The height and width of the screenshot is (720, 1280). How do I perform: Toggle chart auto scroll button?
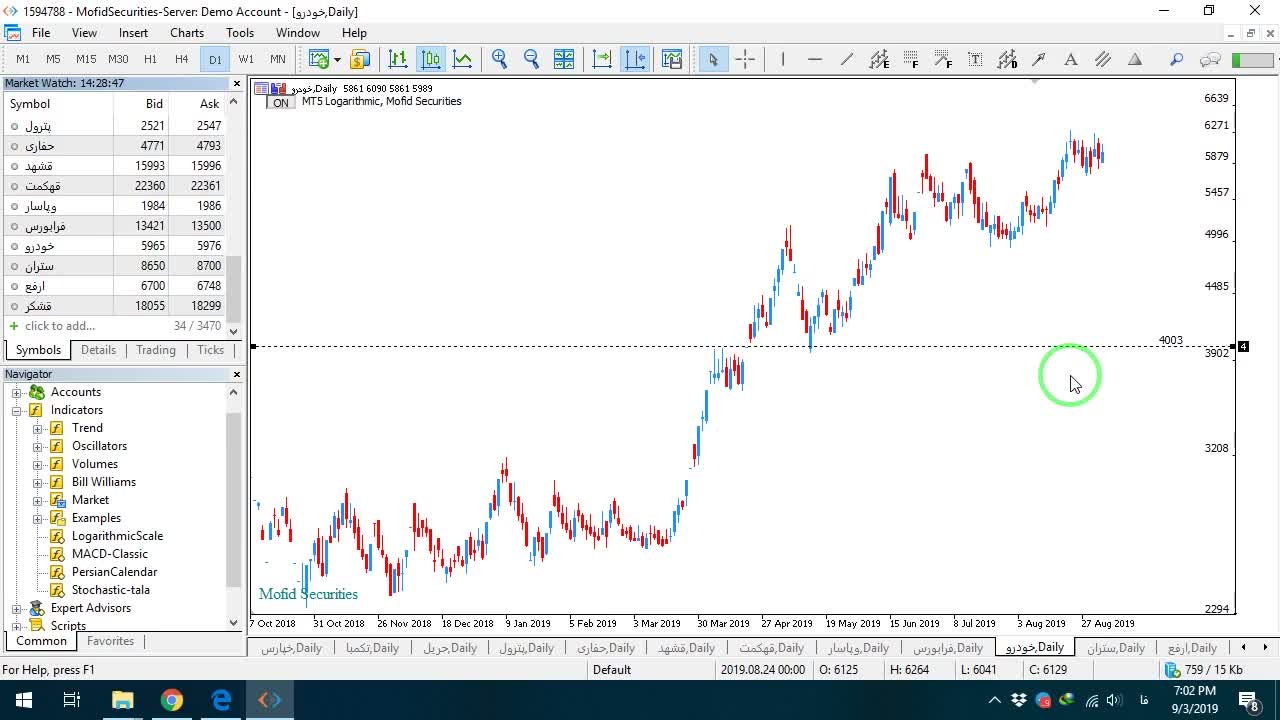point(602,59)
